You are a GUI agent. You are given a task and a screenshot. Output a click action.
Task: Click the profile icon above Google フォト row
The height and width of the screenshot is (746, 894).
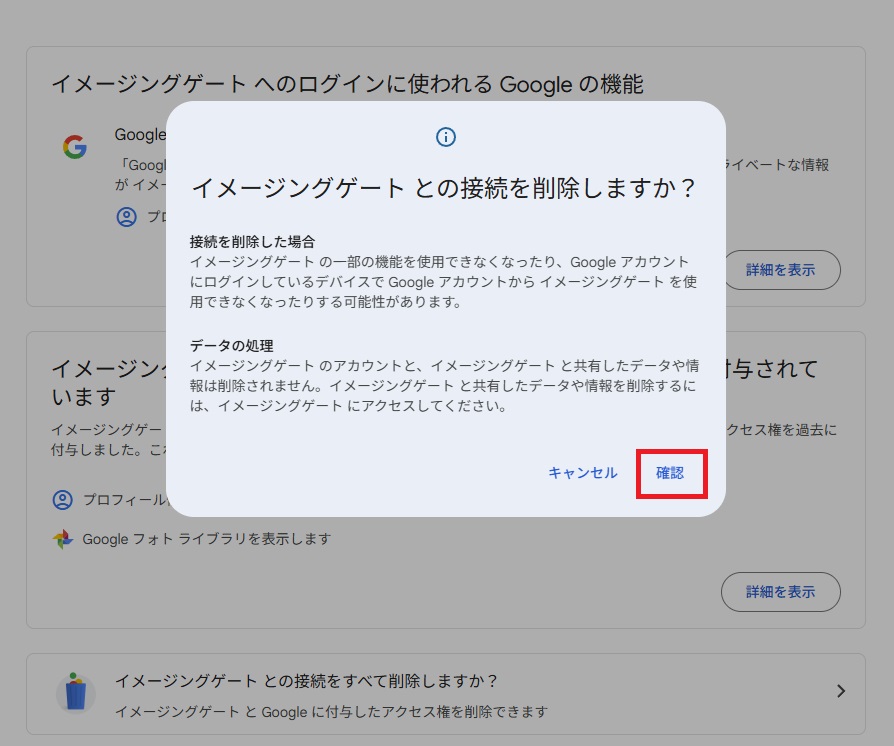63,500
